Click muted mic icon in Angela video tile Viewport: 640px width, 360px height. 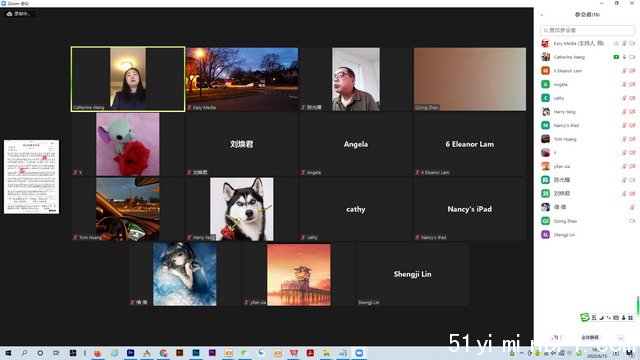pos(303,172)
